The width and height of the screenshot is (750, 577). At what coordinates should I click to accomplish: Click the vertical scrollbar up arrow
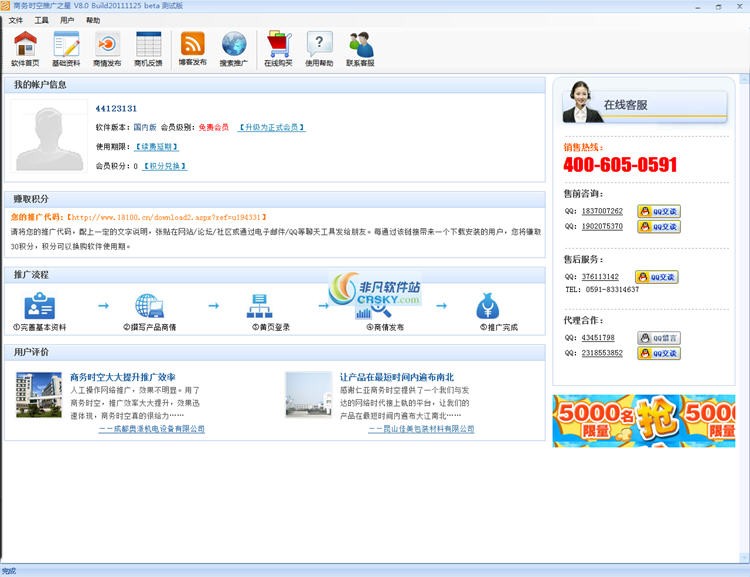click(x=744, y=78)
